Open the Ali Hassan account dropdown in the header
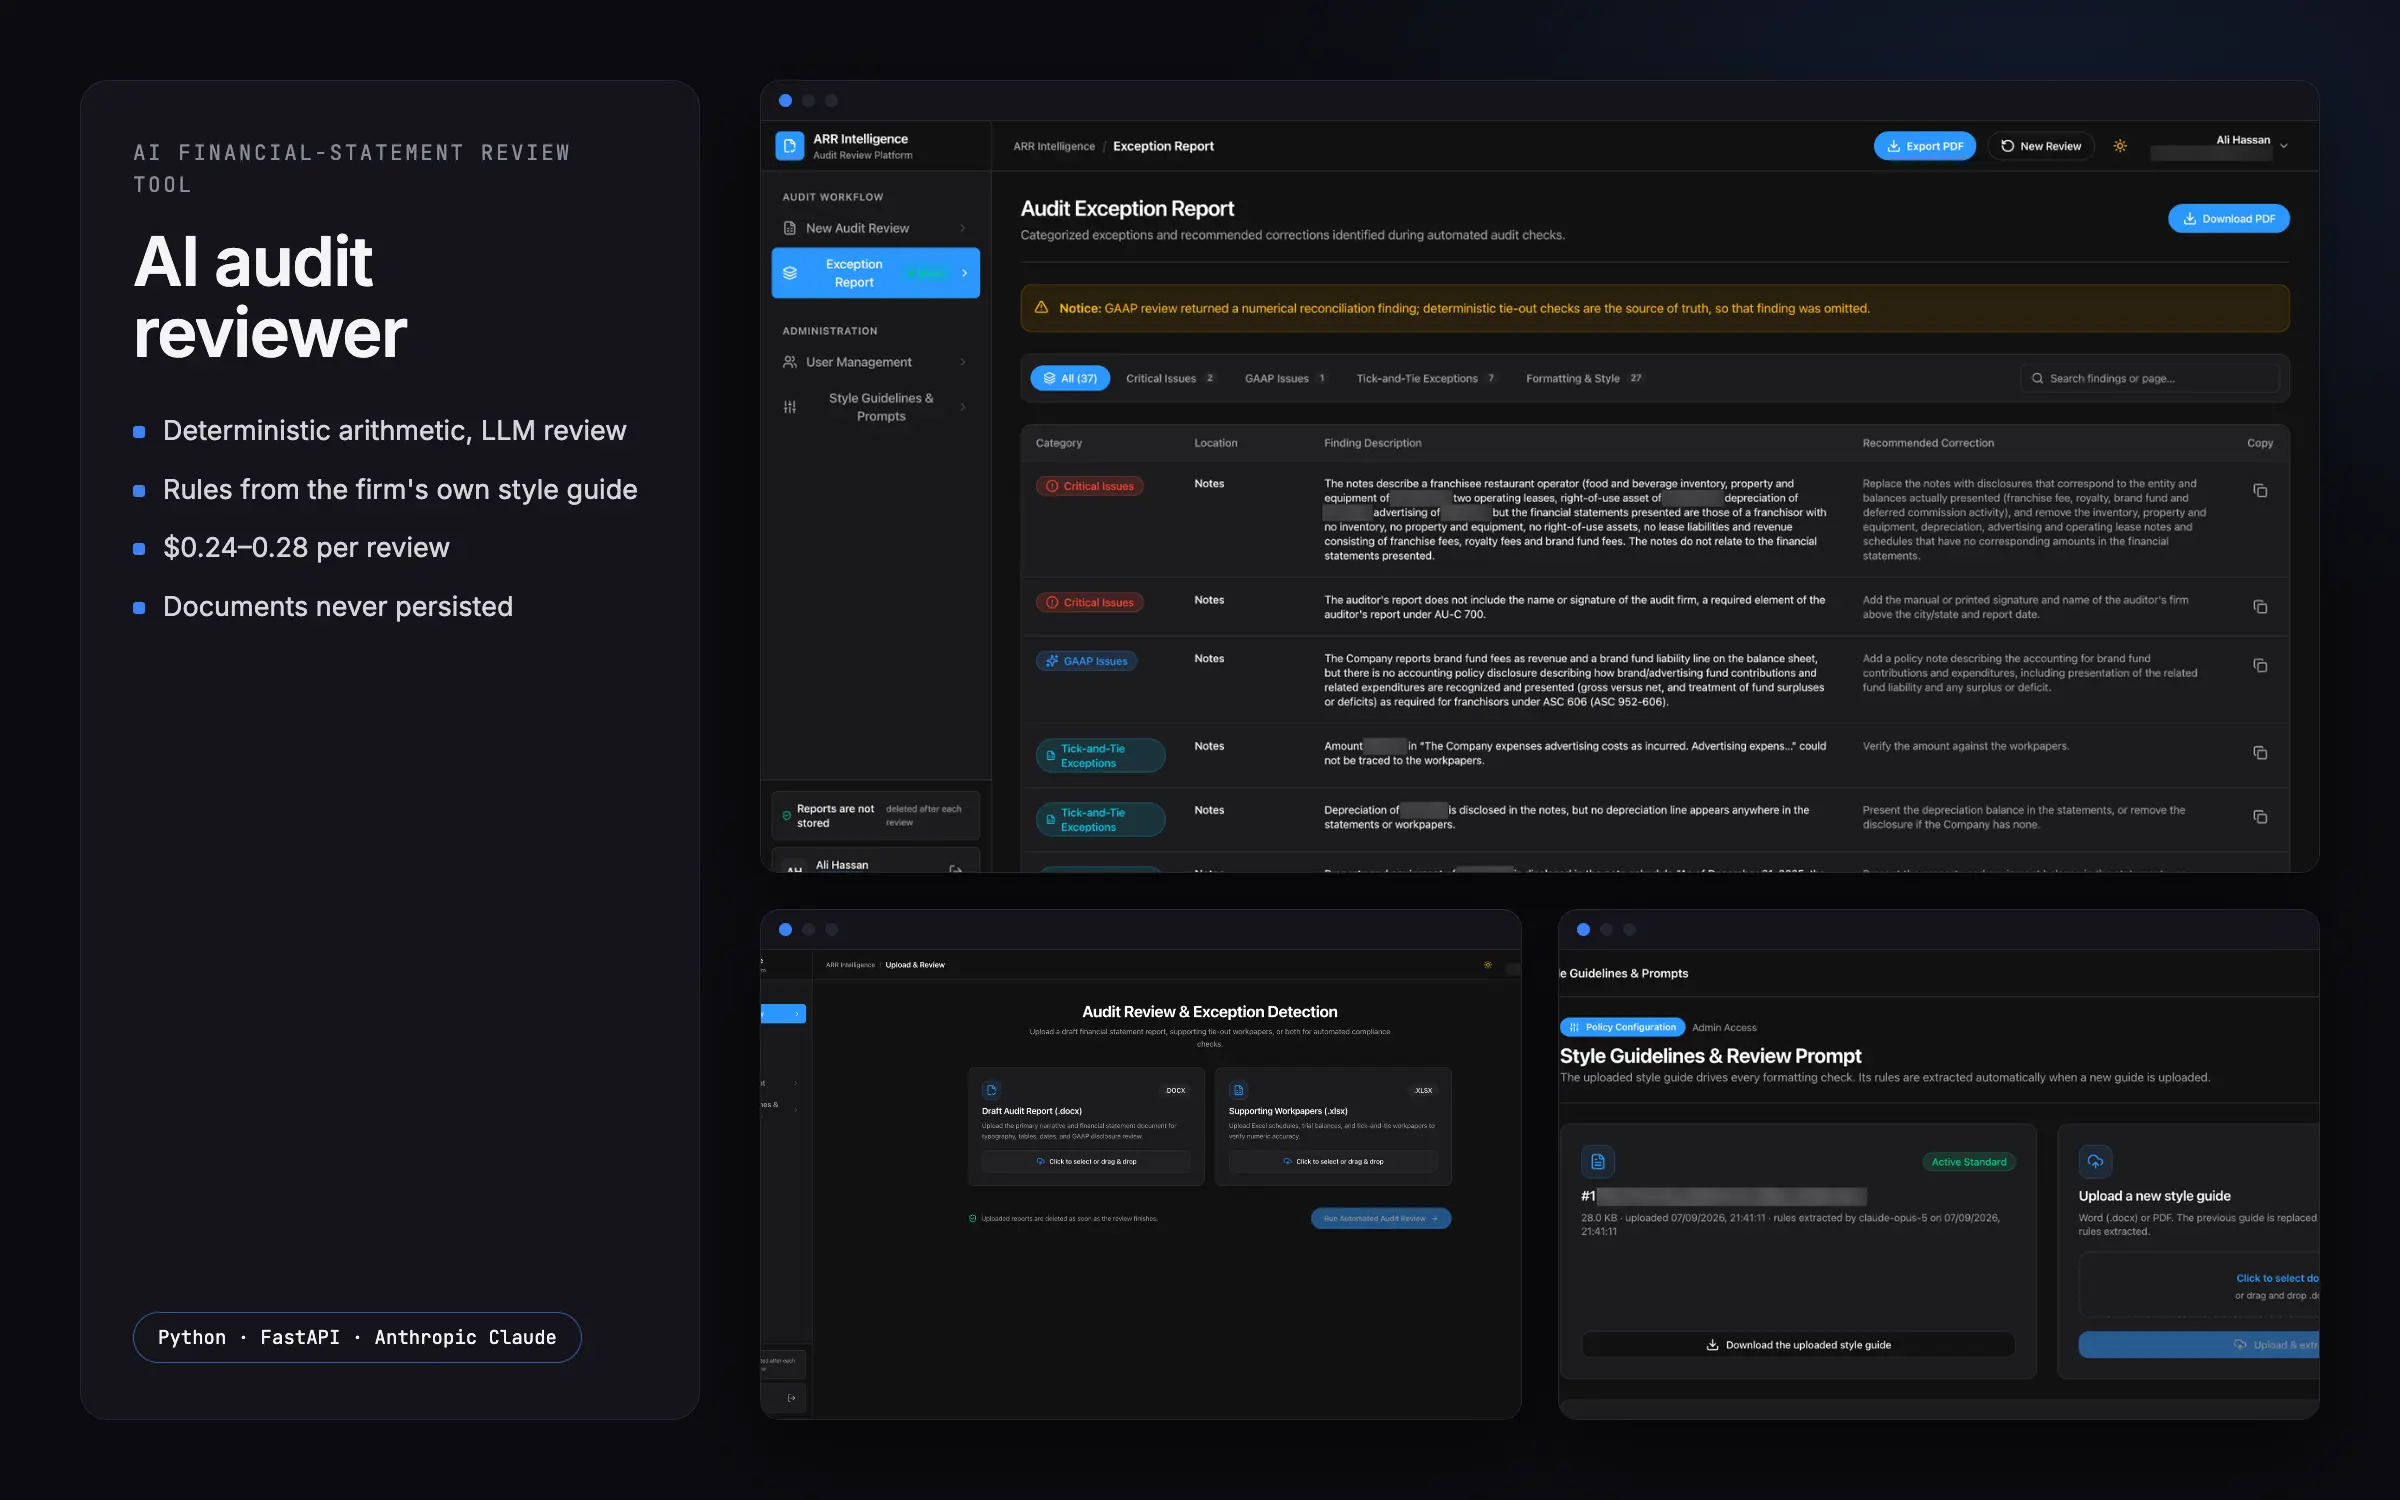Viewport: 2400px width, 1500px height. [2284, 146]
